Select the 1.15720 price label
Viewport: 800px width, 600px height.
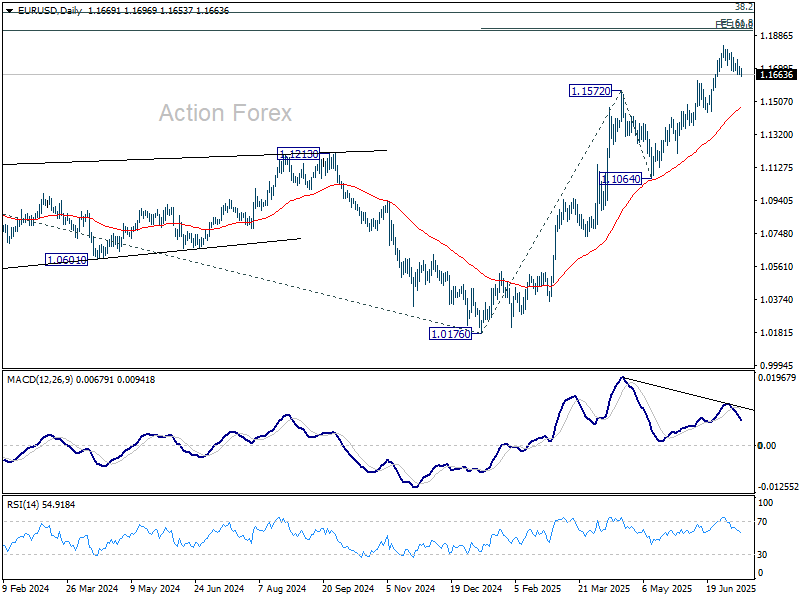pos(590,91)
